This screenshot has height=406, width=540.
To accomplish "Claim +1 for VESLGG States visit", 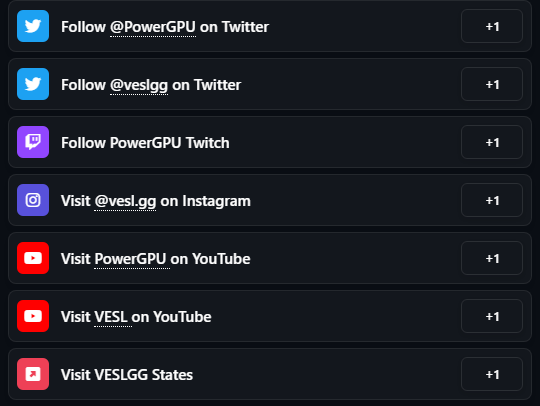I will click(x=492, y=374).
